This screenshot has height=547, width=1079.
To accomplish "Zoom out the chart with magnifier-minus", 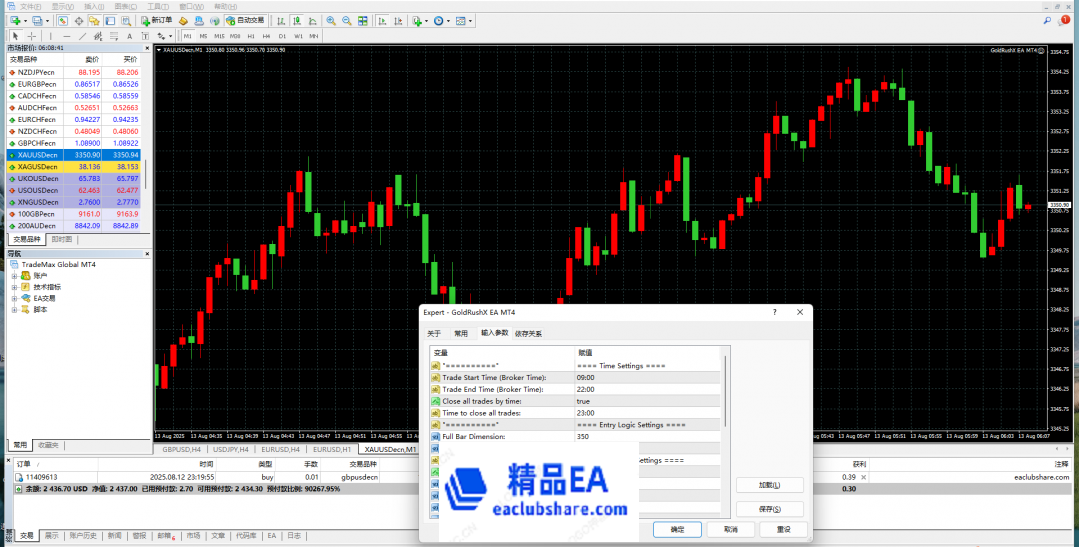I will [x=347, y=21].
